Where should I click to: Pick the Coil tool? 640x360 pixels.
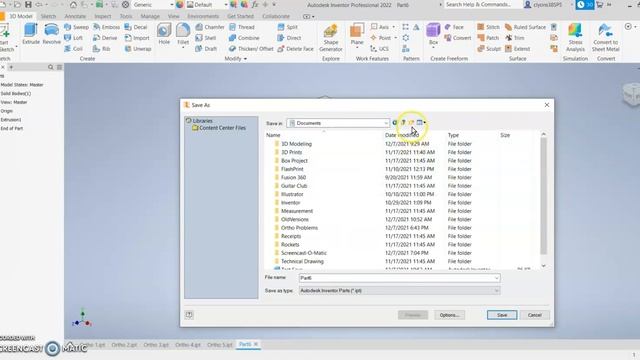[x=73, y=49]
